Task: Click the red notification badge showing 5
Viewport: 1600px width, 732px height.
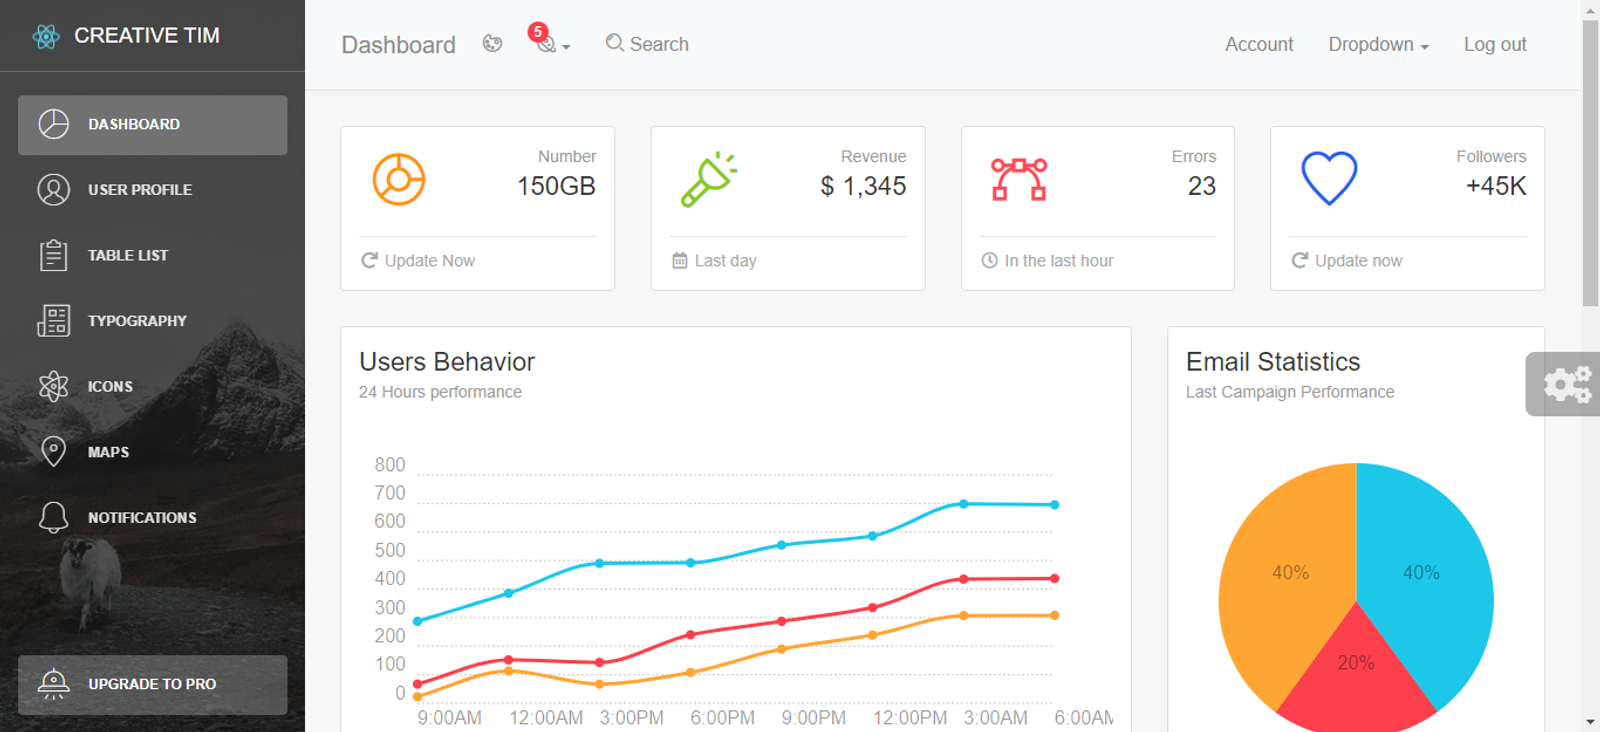Action: 538,32
